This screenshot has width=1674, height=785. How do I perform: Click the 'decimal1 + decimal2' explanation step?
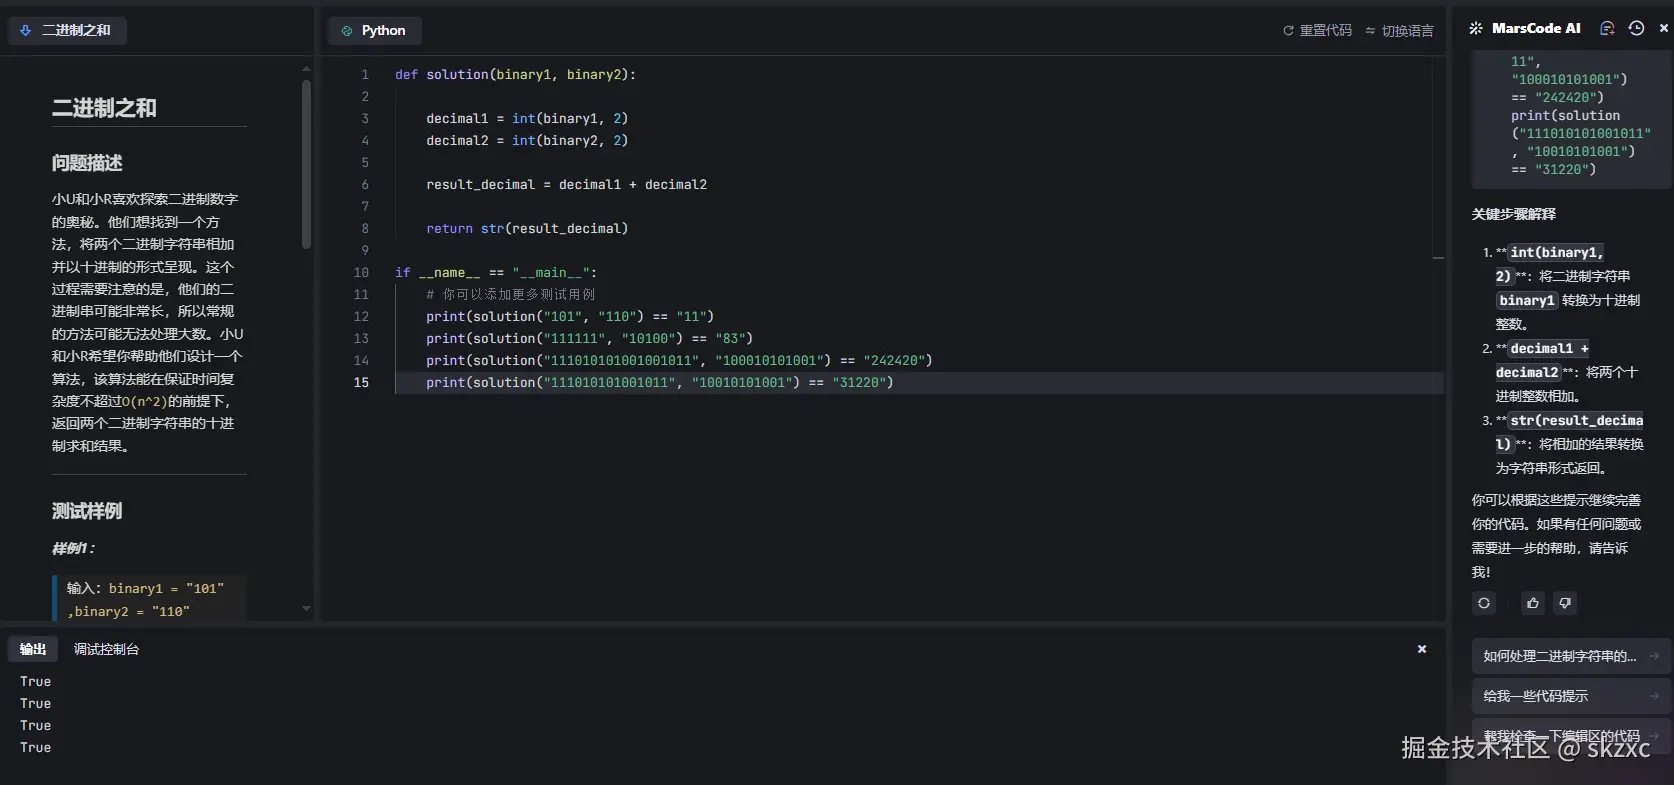1567,372
